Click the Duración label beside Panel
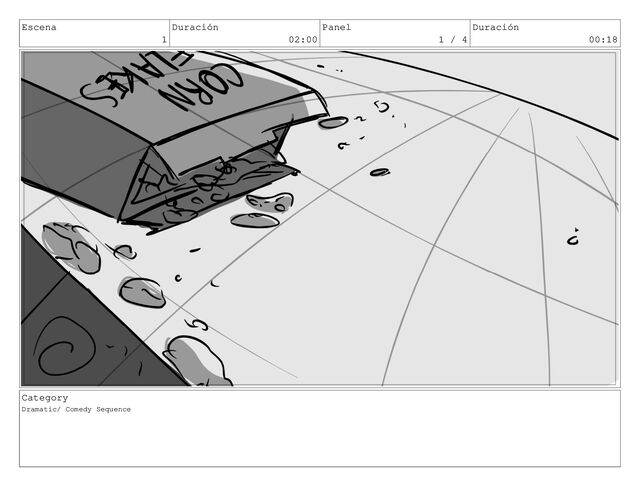Image resolution: width=640 pixels, height=496 pixels. (x=496, y=27)
